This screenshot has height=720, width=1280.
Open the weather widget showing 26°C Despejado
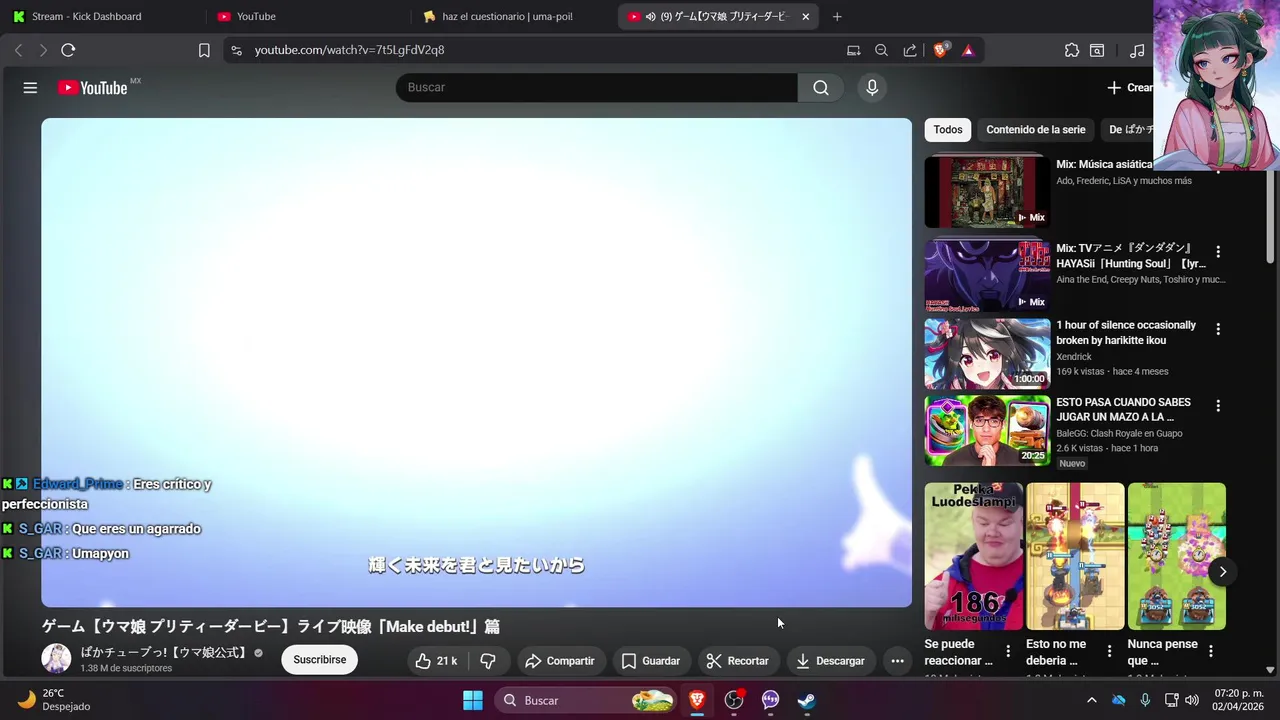(55, 700)
